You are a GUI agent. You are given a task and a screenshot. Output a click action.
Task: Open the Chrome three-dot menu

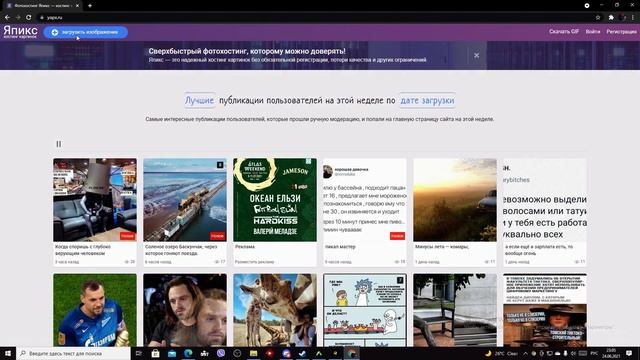pyautogui.click(x=633, y=18)
